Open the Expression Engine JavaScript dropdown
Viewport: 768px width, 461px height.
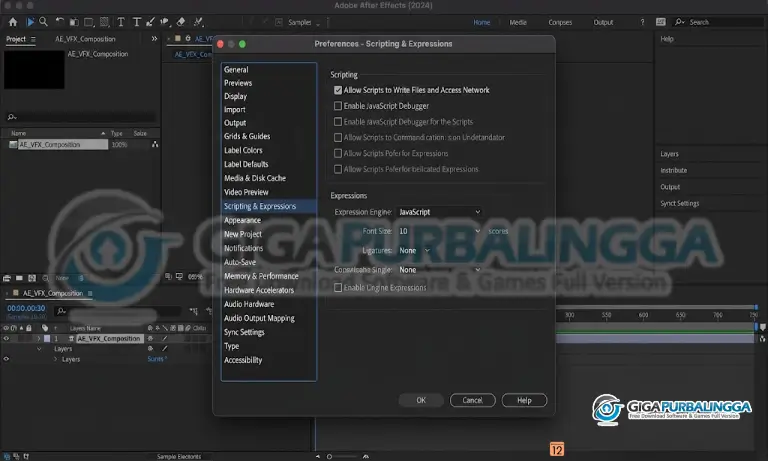(439, 212)
